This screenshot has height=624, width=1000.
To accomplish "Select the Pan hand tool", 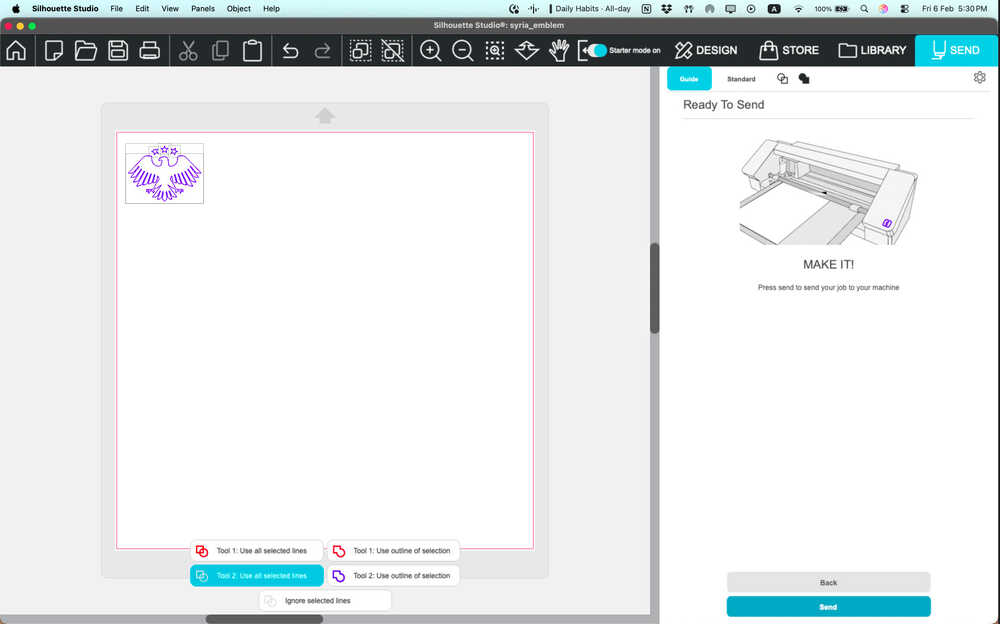I will (559, 50).
